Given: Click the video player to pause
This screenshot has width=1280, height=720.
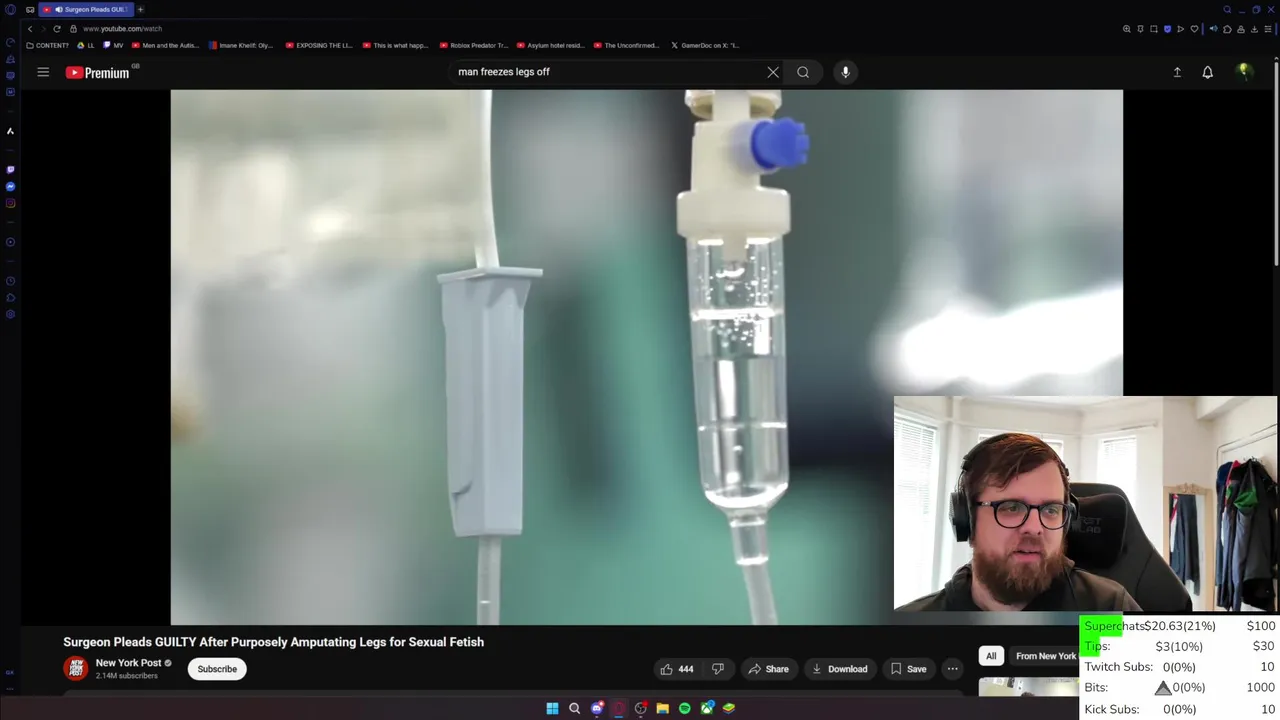Looking at the screenshot, I should tap(646, 357).
